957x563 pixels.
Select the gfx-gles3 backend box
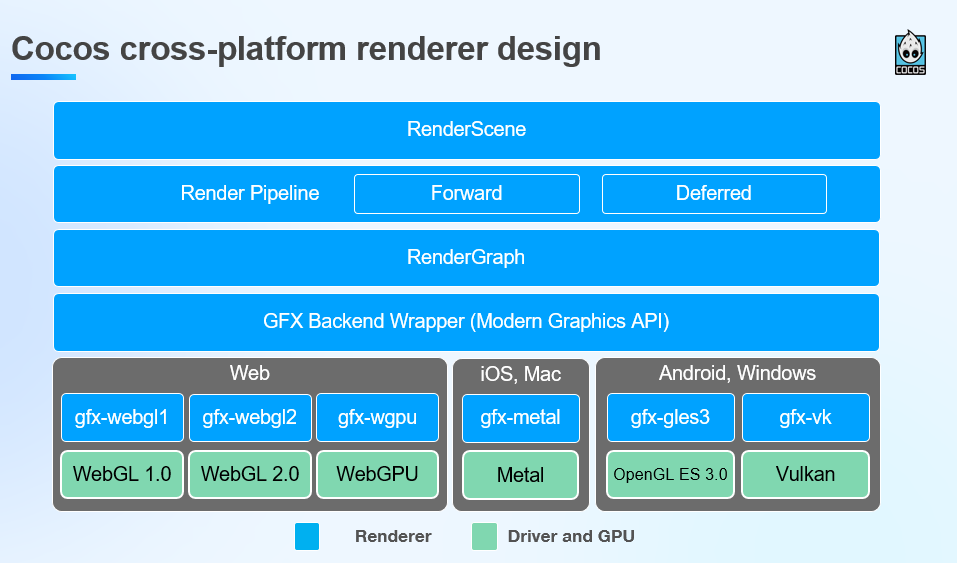tap(670, 418)
